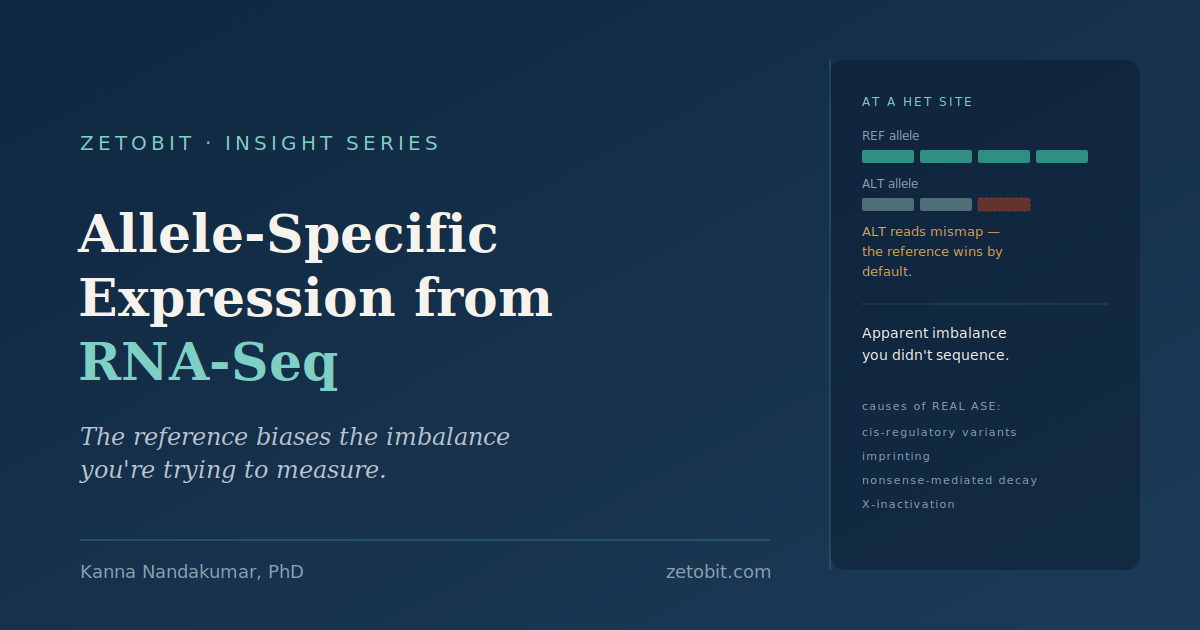Screen dimensions: 1200x630
Task: Click the ZETOBIT · INSIGHT SERIES label
Action: pos(260,143)
